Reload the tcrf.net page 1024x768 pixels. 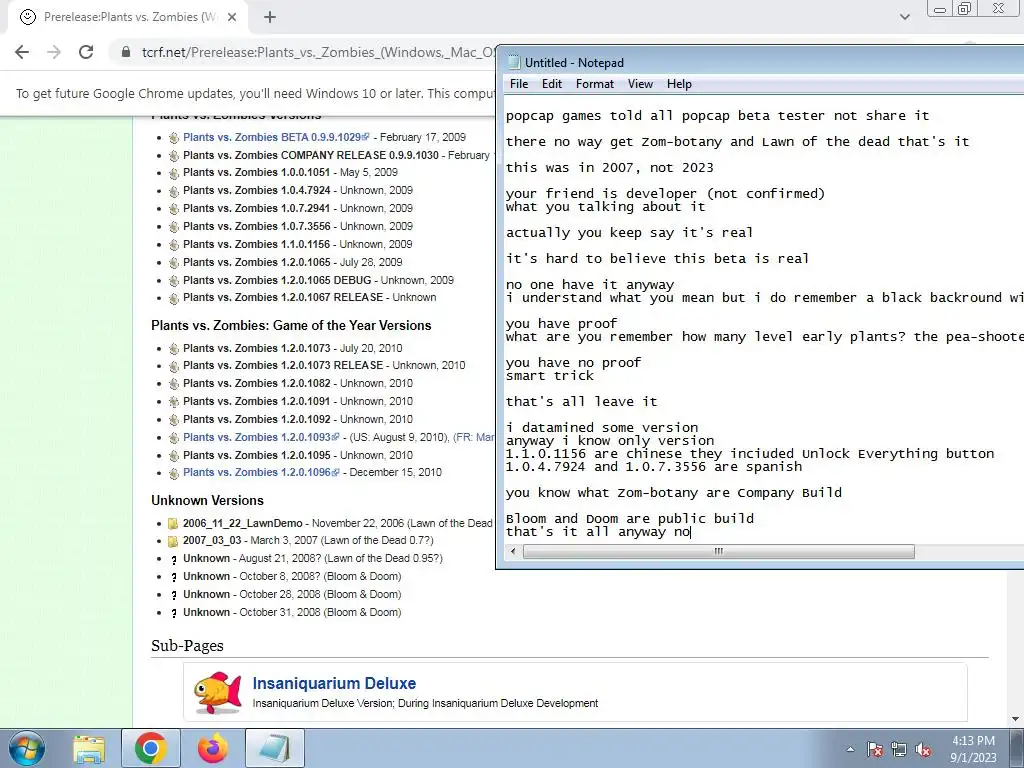86,52
